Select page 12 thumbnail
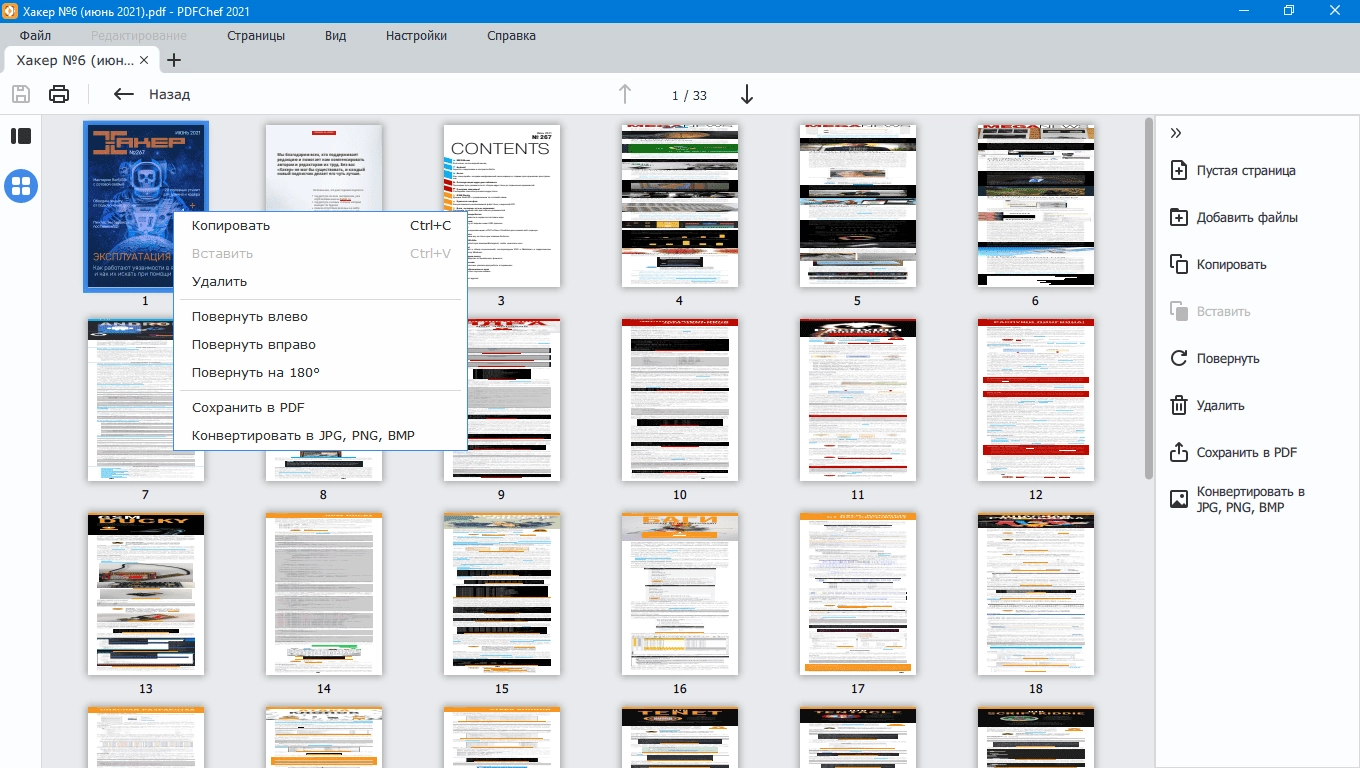This screenshot has width=1360, height=768. [1035, 400]
